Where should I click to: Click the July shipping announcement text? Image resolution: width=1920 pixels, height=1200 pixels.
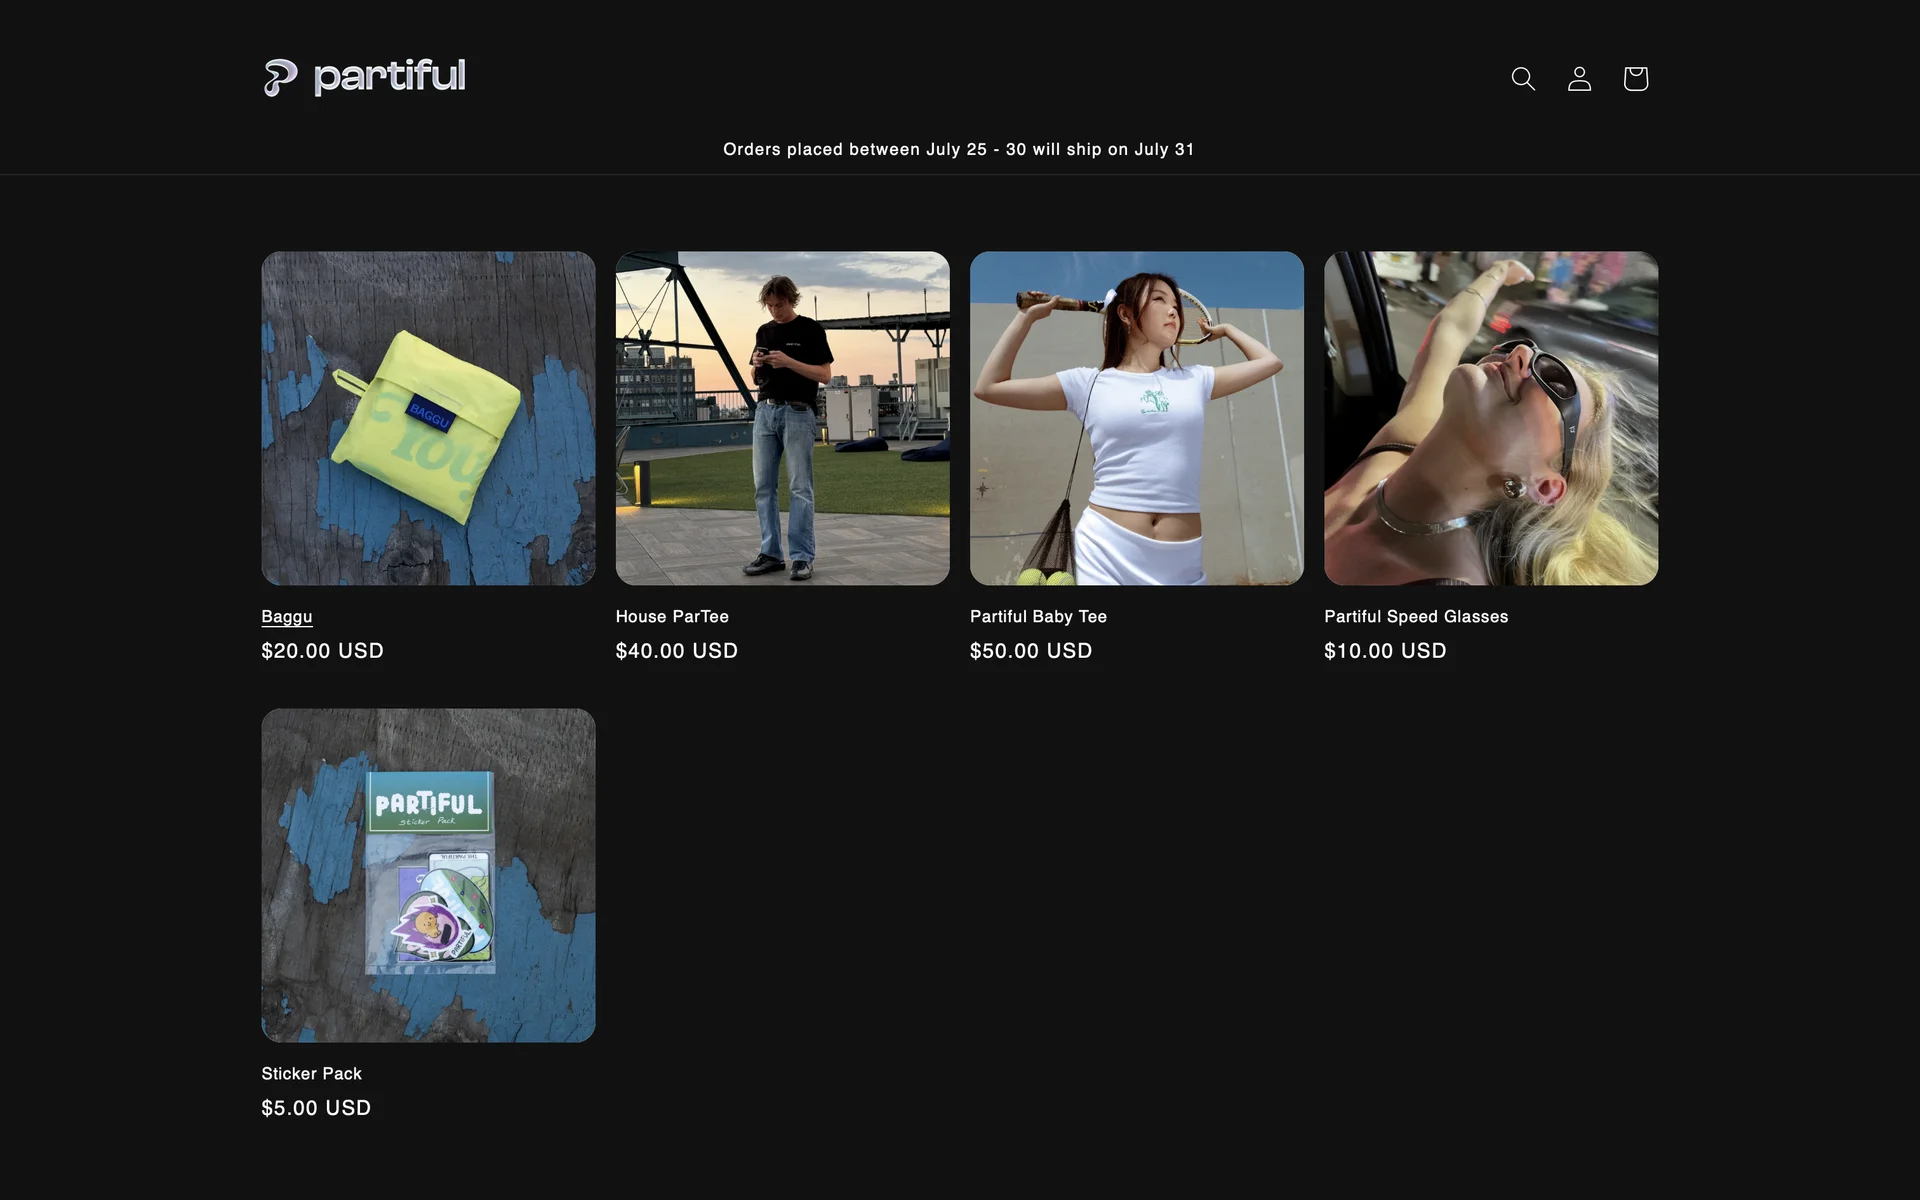[958, 149]
